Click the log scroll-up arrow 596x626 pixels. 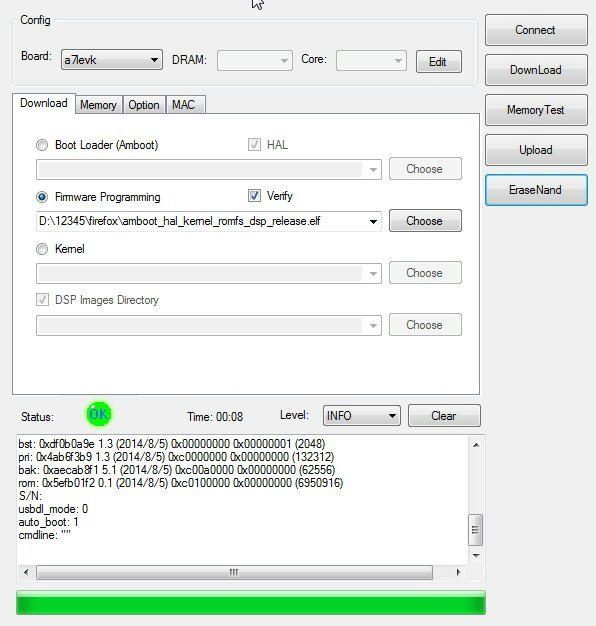[x=476, y=445]
